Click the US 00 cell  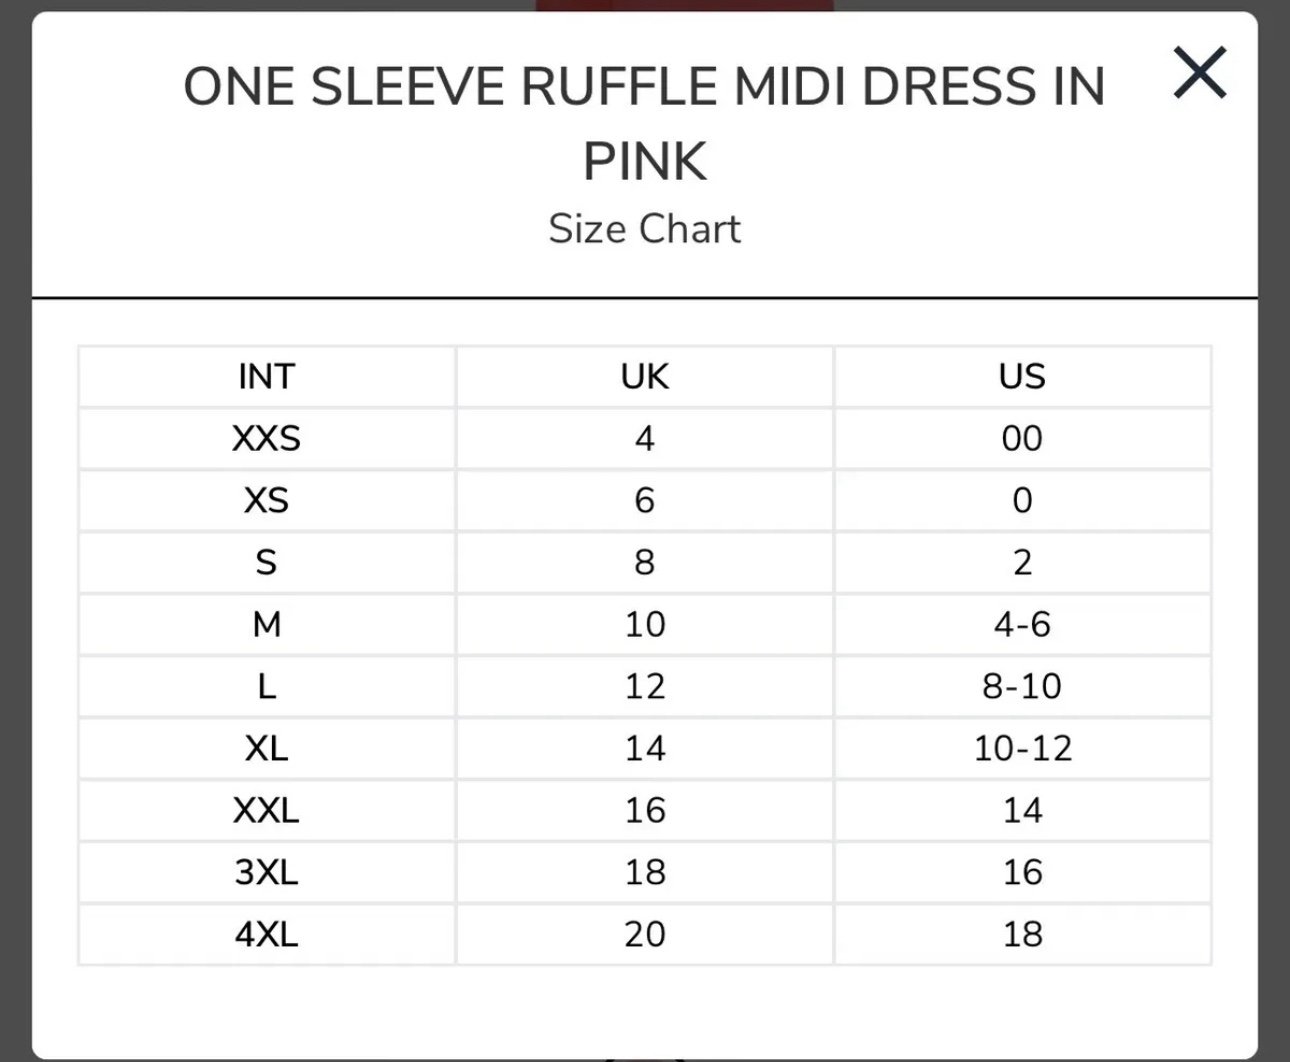(x=1022, y=439)
